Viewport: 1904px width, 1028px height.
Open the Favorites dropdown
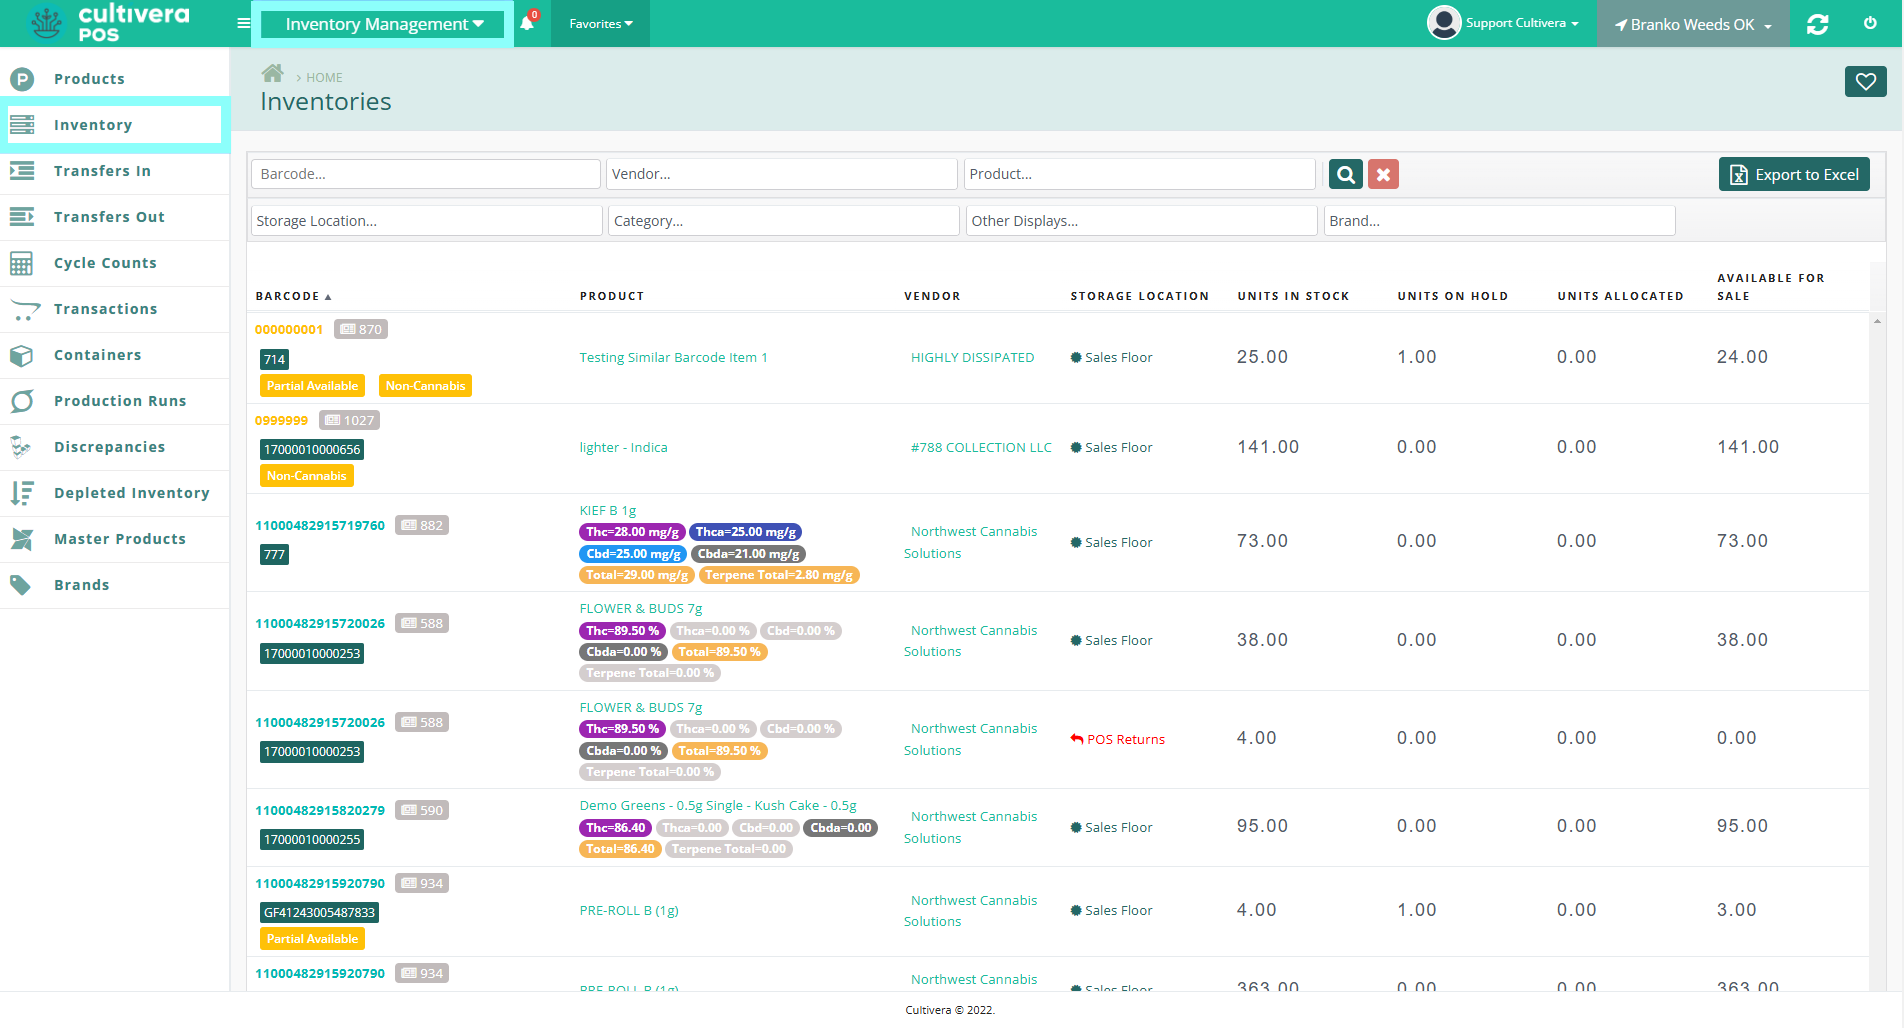[x=600, y=23]
